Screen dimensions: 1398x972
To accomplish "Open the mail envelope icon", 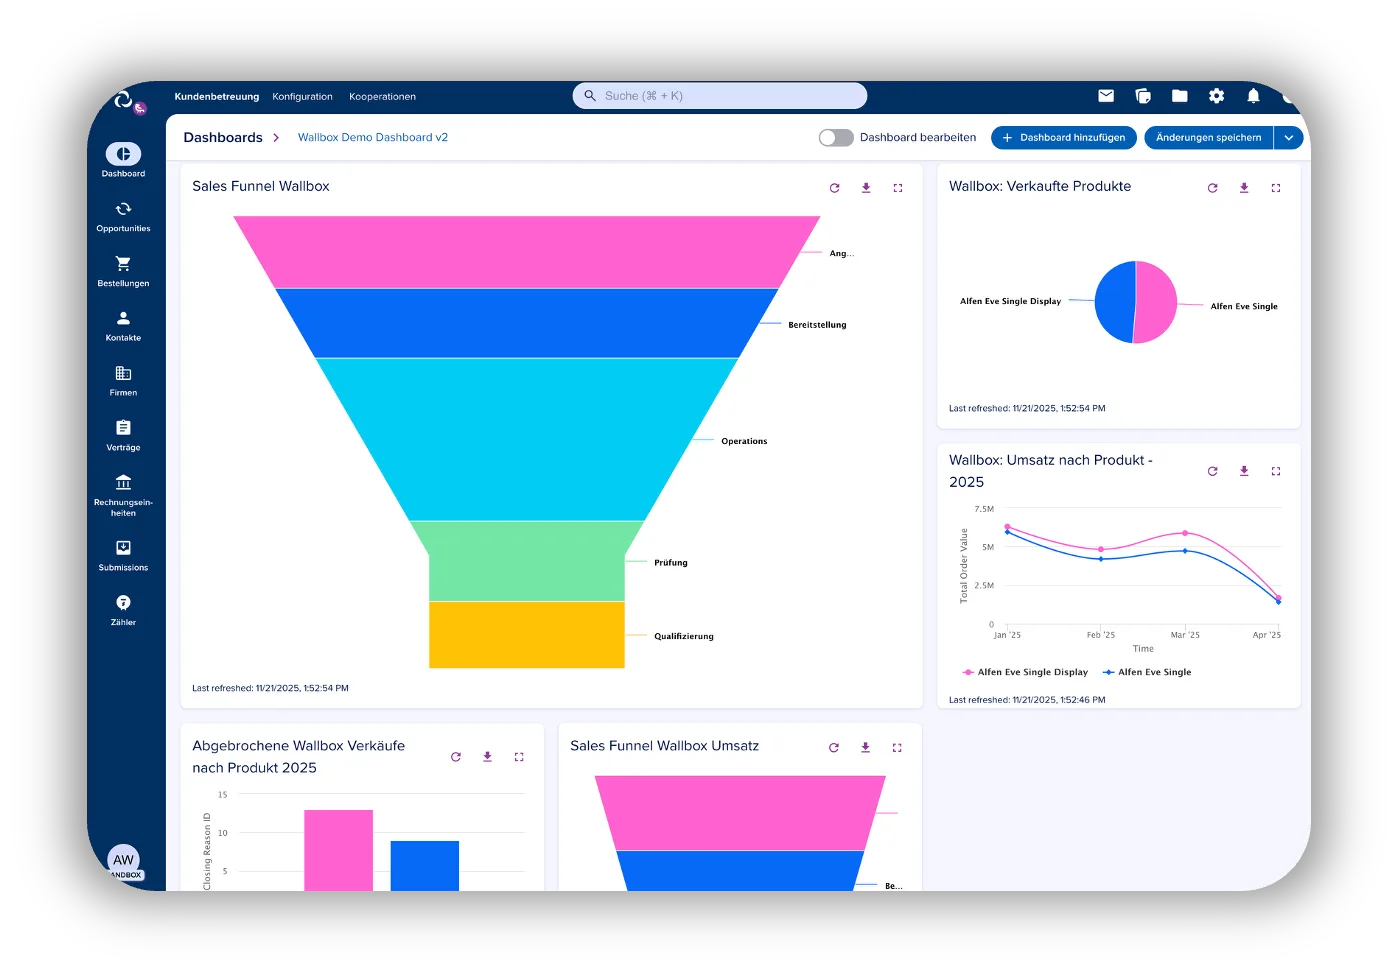I will 1106,96.
